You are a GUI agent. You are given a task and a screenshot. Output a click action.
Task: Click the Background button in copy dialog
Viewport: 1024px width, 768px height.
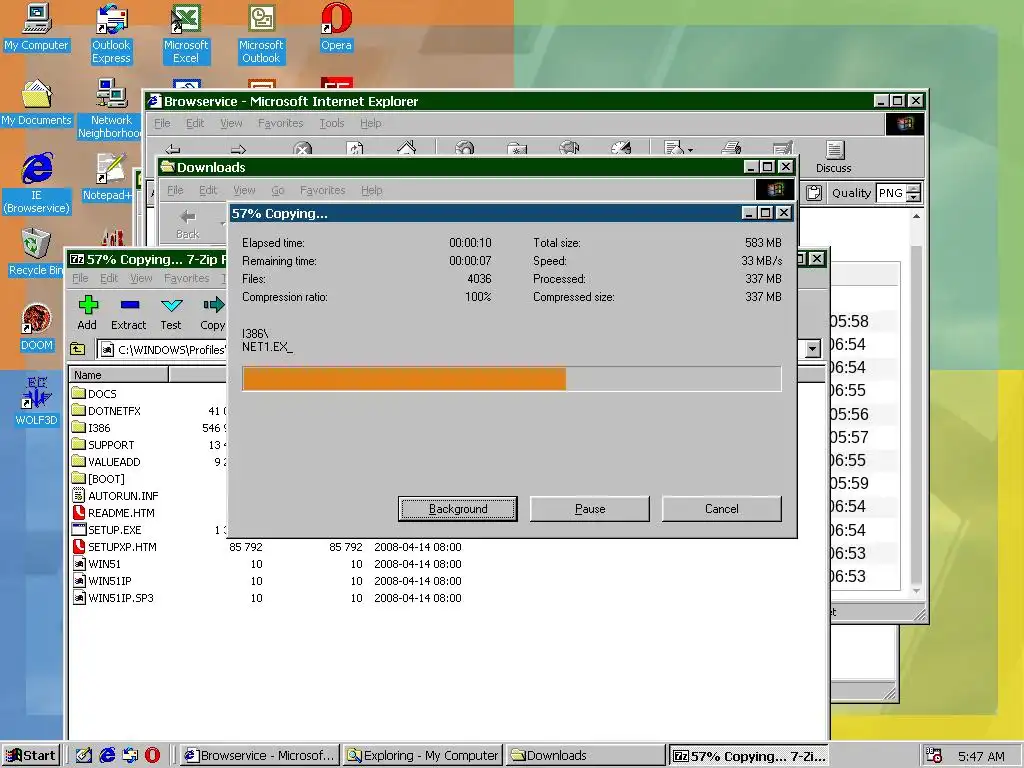tap(458, 509)
